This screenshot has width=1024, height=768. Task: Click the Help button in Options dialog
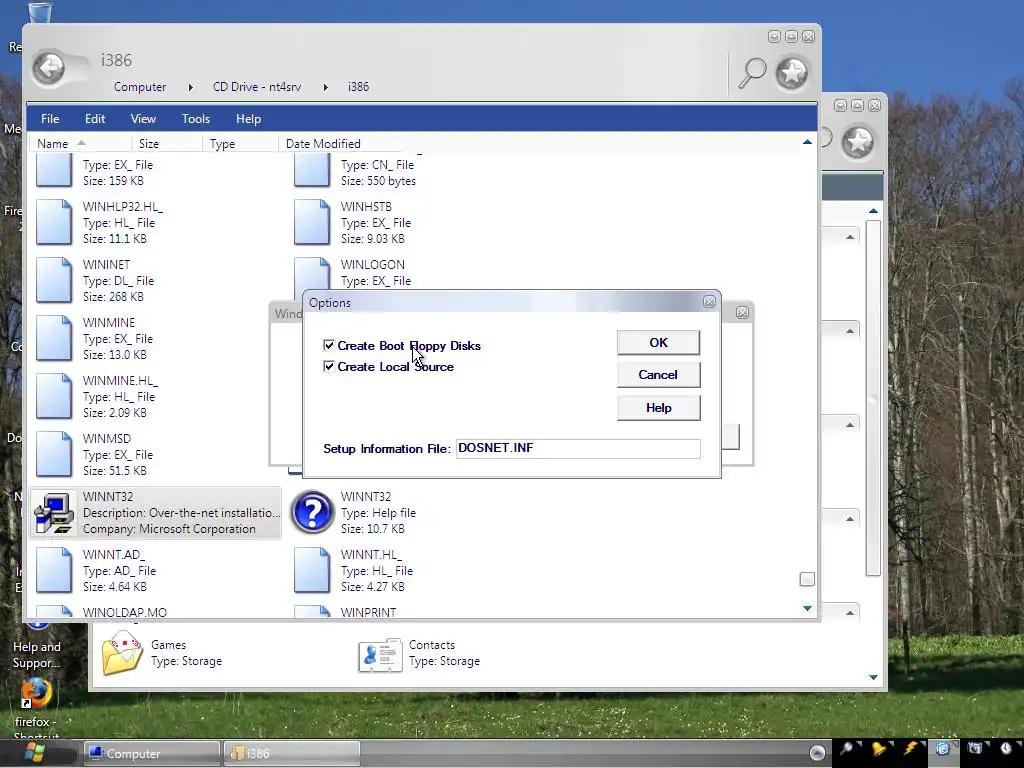pos(658,408)
